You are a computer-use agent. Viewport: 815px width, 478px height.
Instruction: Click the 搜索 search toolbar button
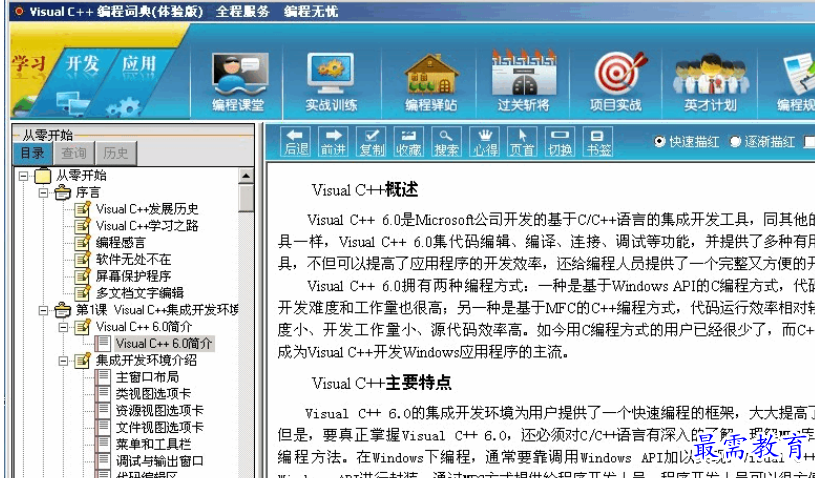446,142
